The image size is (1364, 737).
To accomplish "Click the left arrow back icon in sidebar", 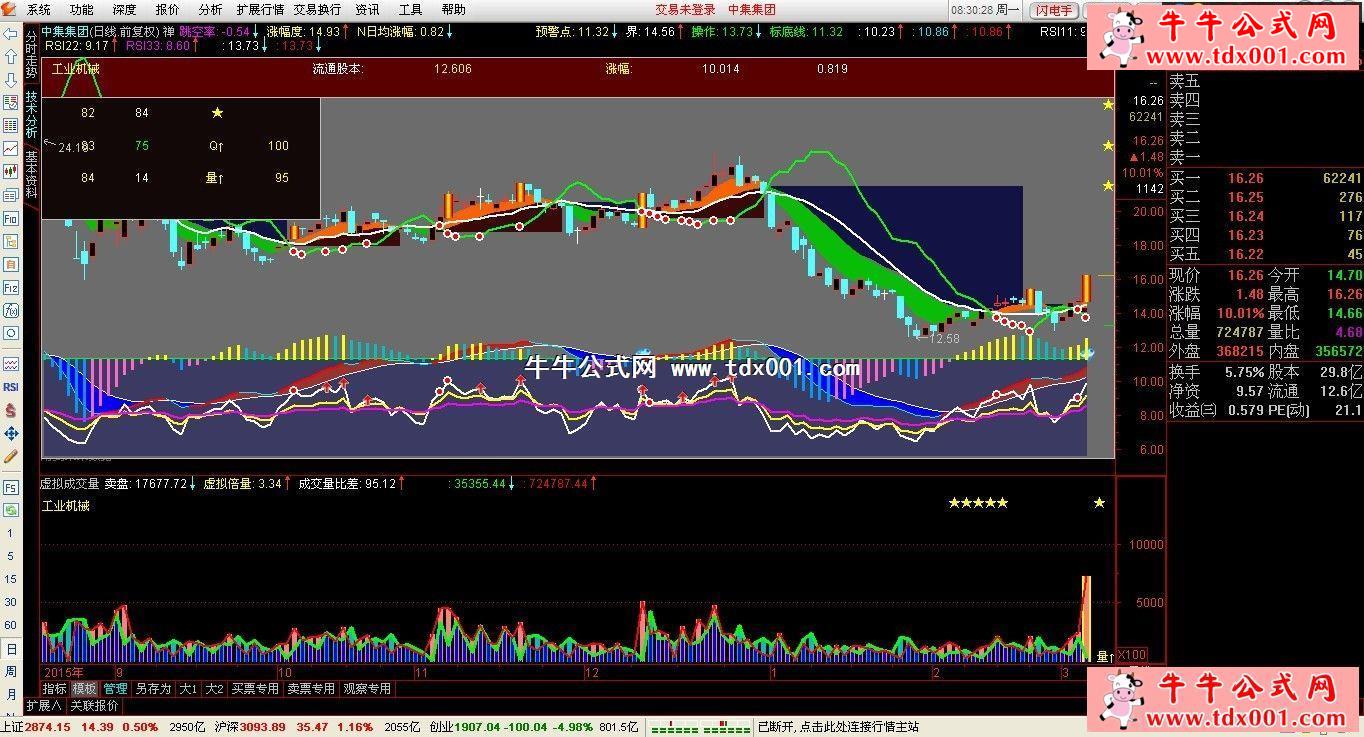I will click(x=10, y=33).
